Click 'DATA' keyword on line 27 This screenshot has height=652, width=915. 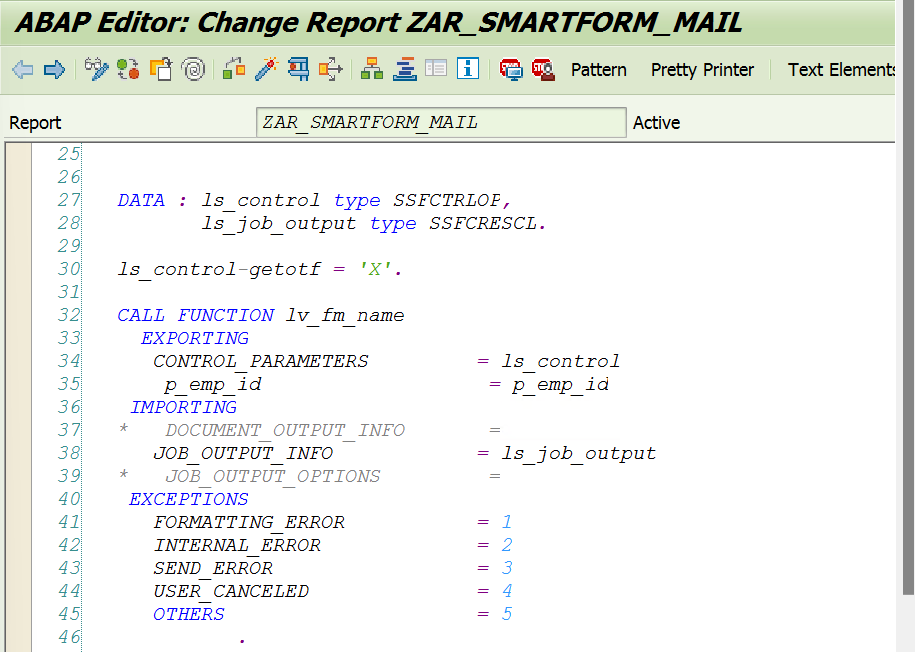tap(141, 200)
